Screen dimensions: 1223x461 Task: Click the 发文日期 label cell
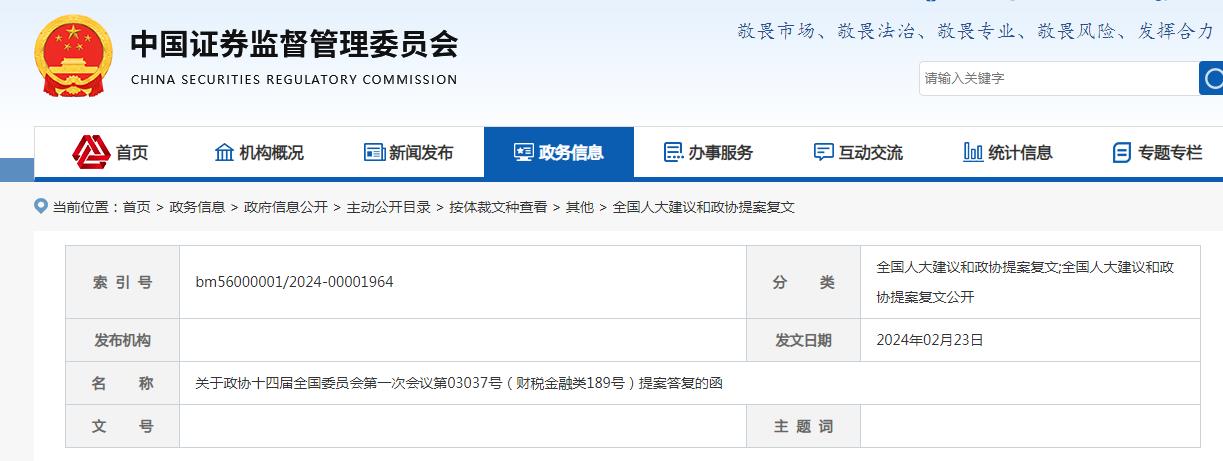point(803,340)
